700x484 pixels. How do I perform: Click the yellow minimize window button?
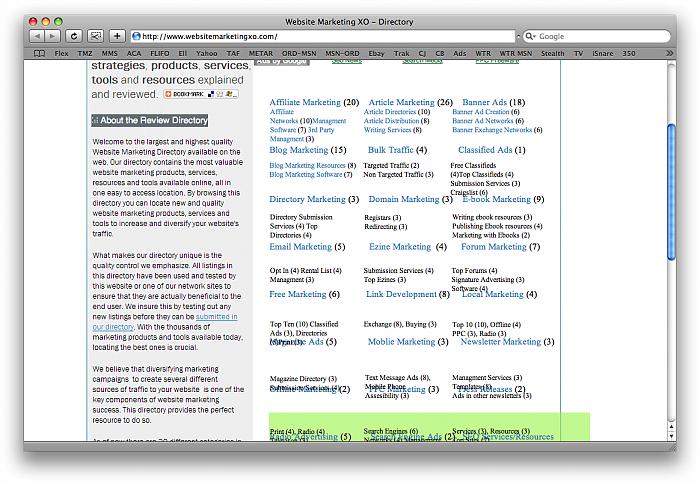click(46, 21)
